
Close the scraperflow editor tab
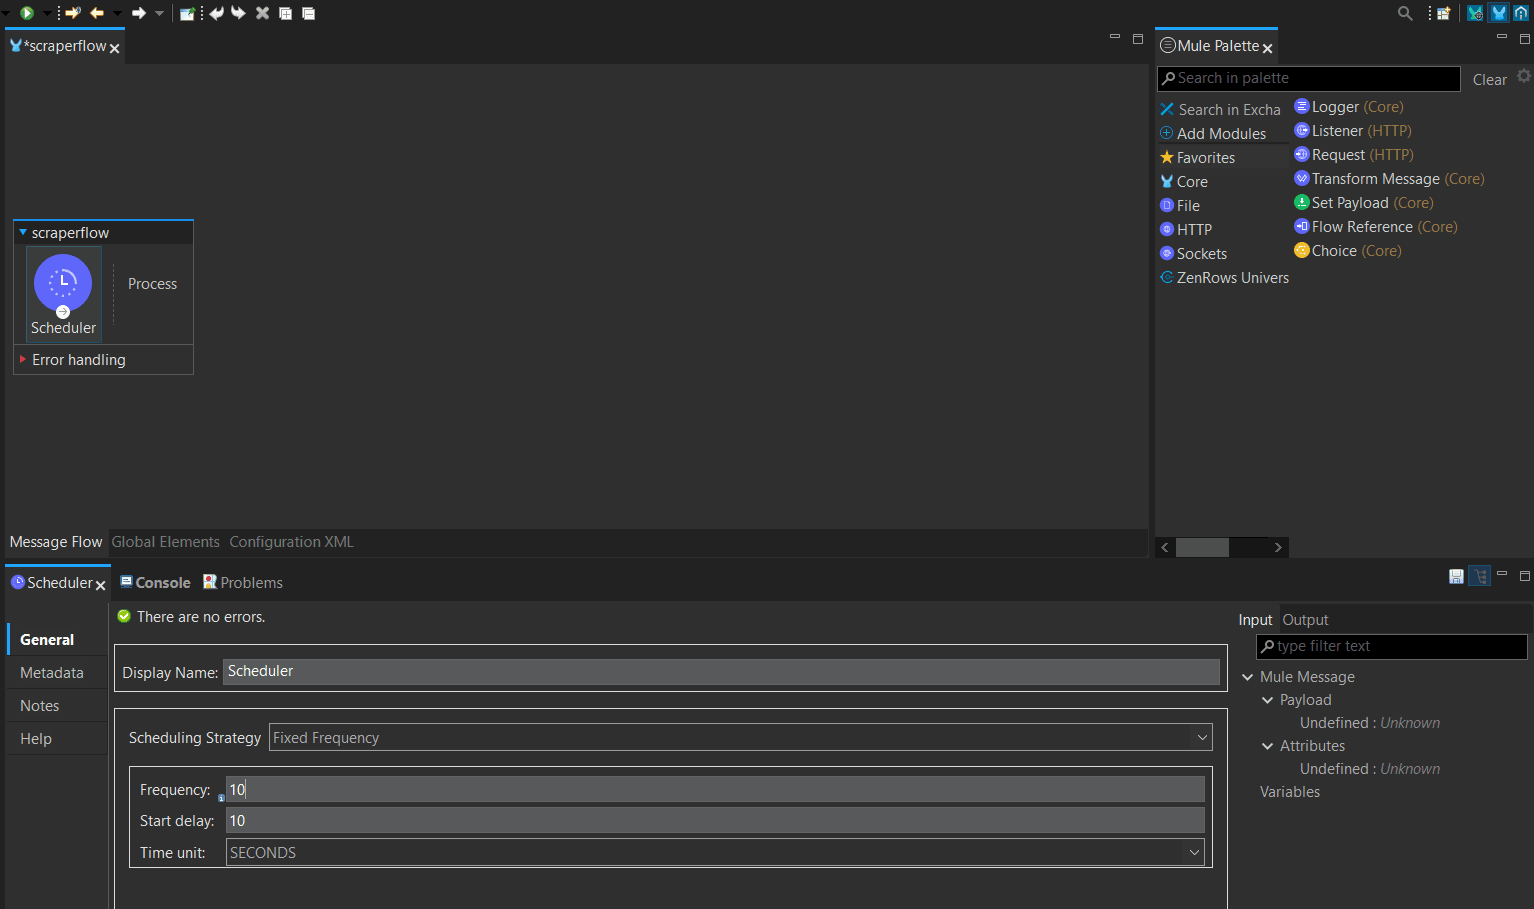click(x=115, y=48)
